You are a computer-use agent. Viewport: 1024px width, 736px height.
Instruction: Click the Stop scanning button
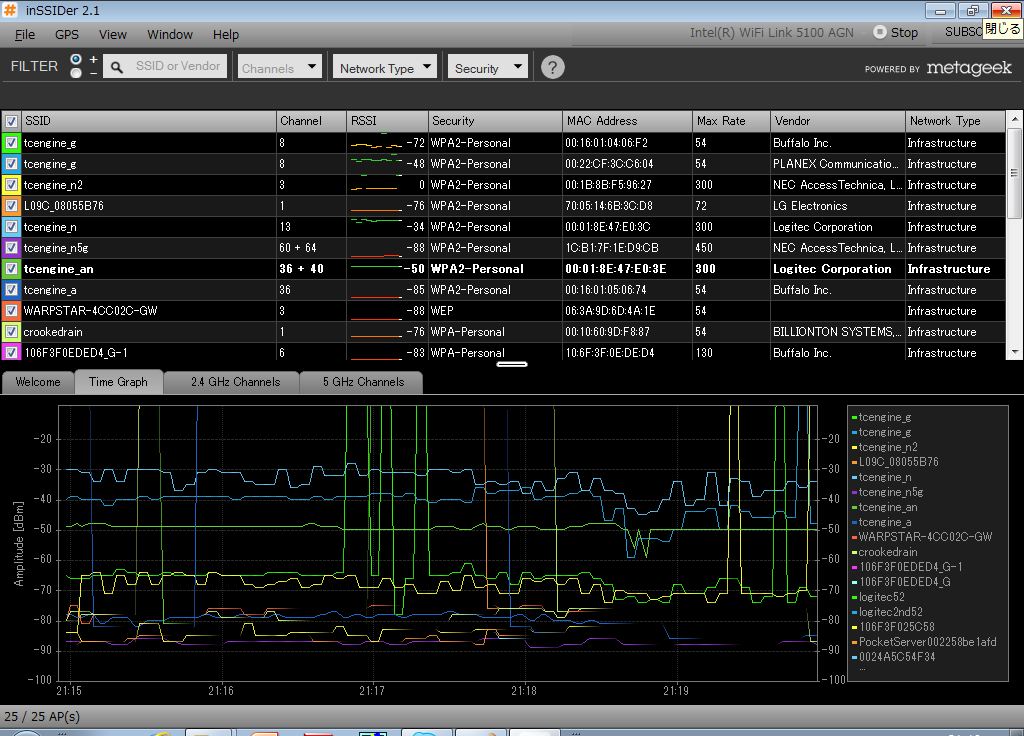coord(895,32)
